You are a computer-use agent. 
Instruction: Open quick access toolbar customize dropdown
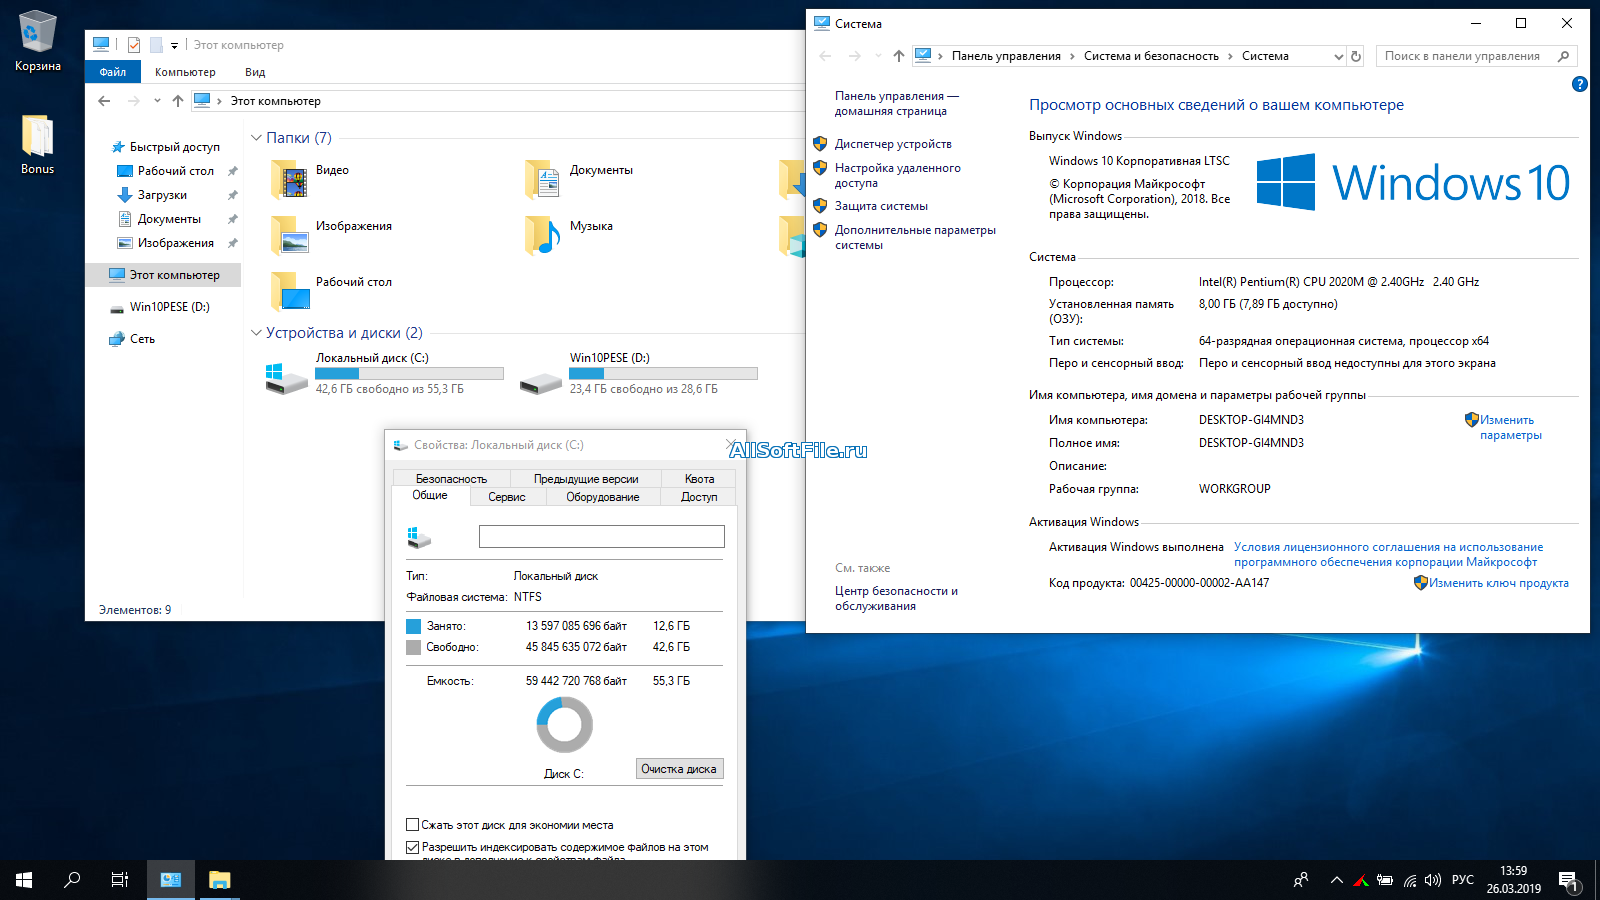174,45
